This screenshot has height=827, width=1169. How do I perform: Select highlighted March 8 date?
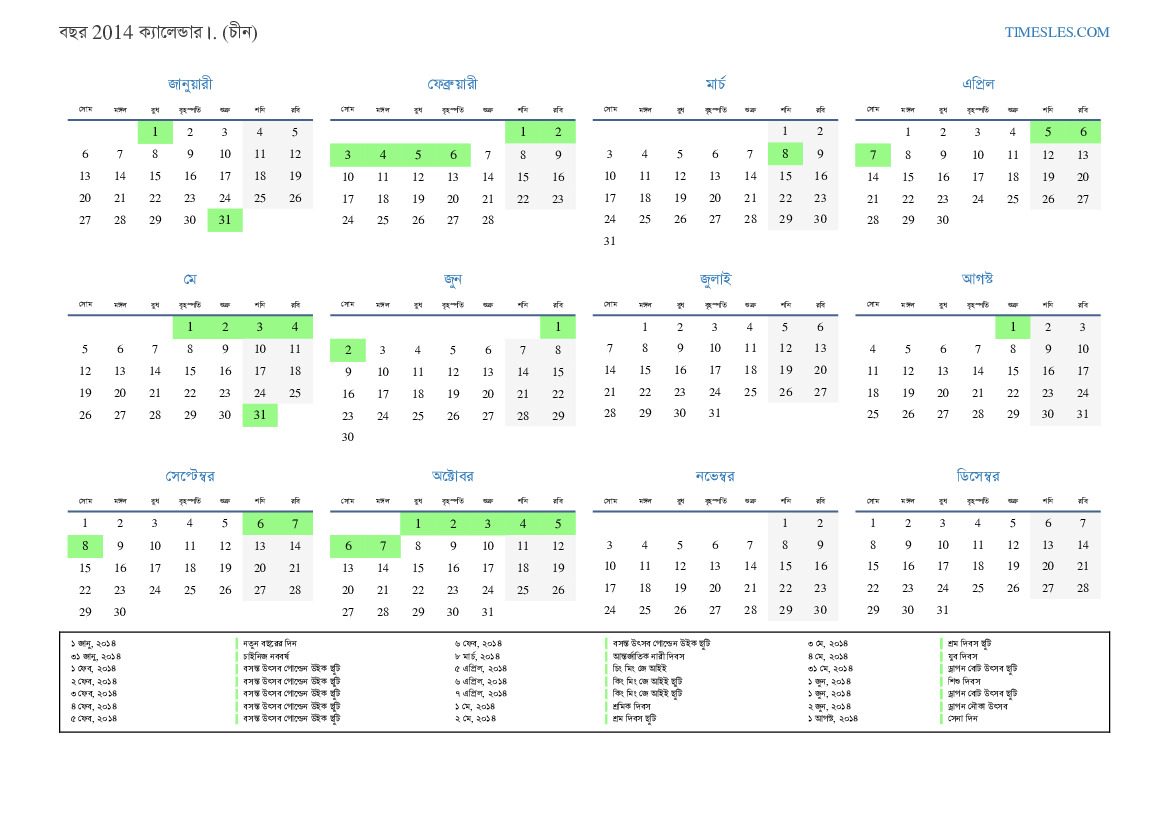coord(785,154)
